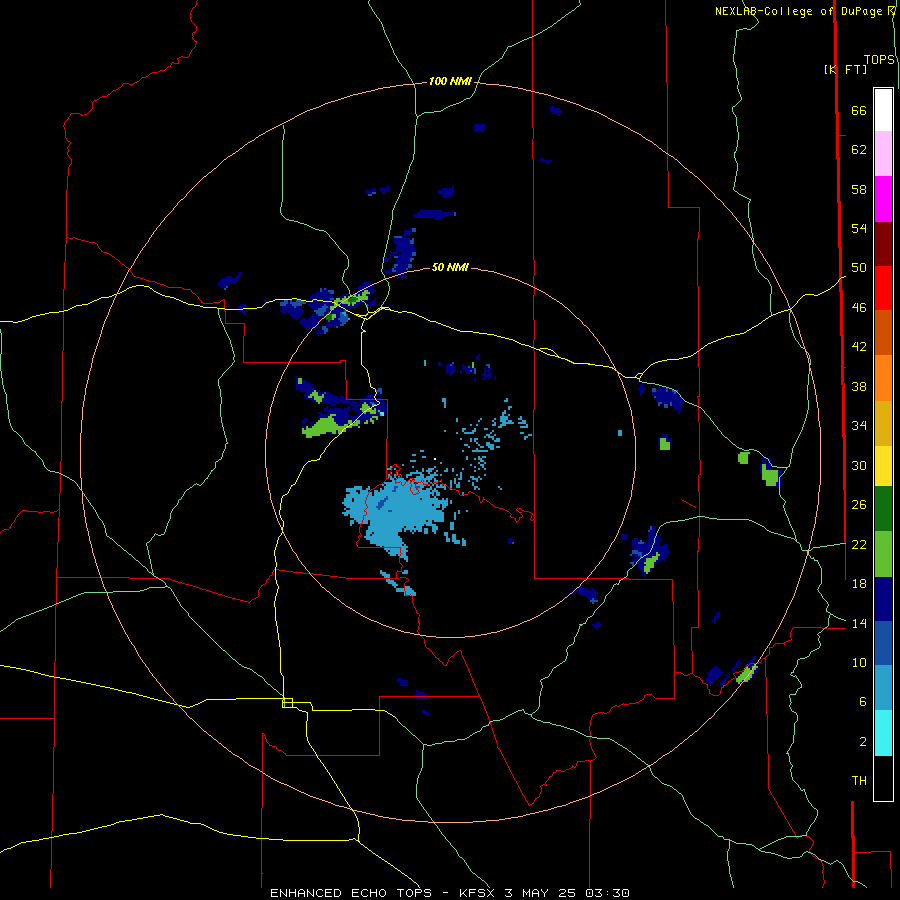Click the 10 legend value

point(859,662)
